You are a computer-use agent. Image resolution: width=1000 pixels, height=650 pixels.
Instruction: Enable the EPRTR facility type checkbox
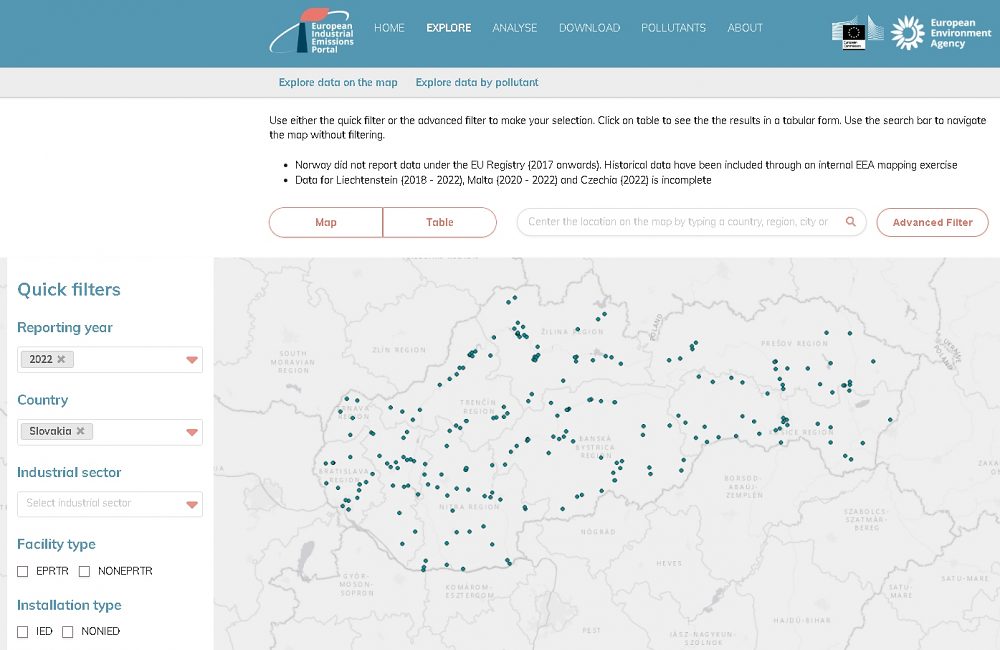click(23, 571)
